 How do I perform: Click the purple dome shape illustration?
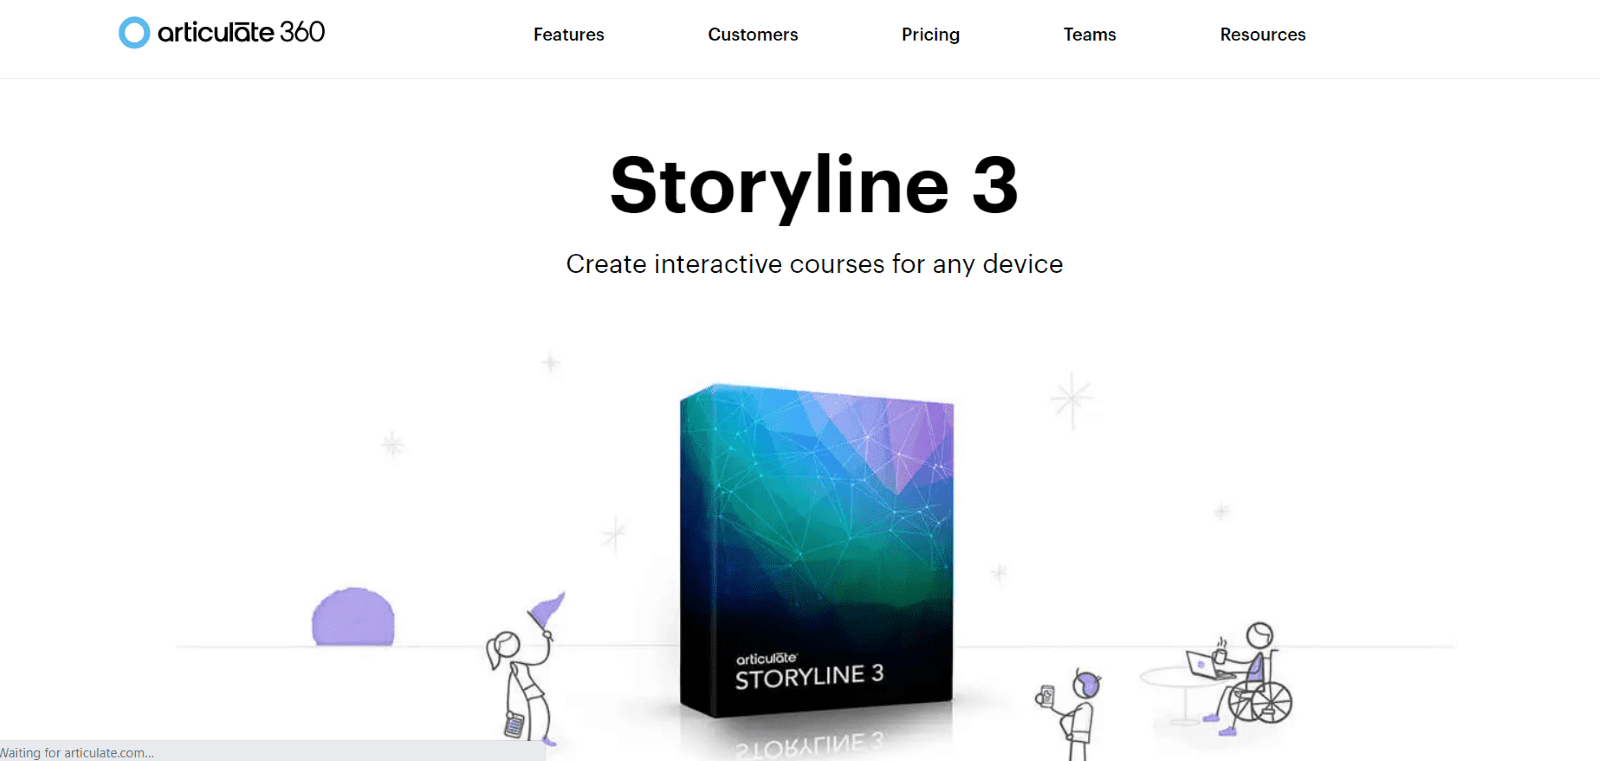(x=353, y=616)
